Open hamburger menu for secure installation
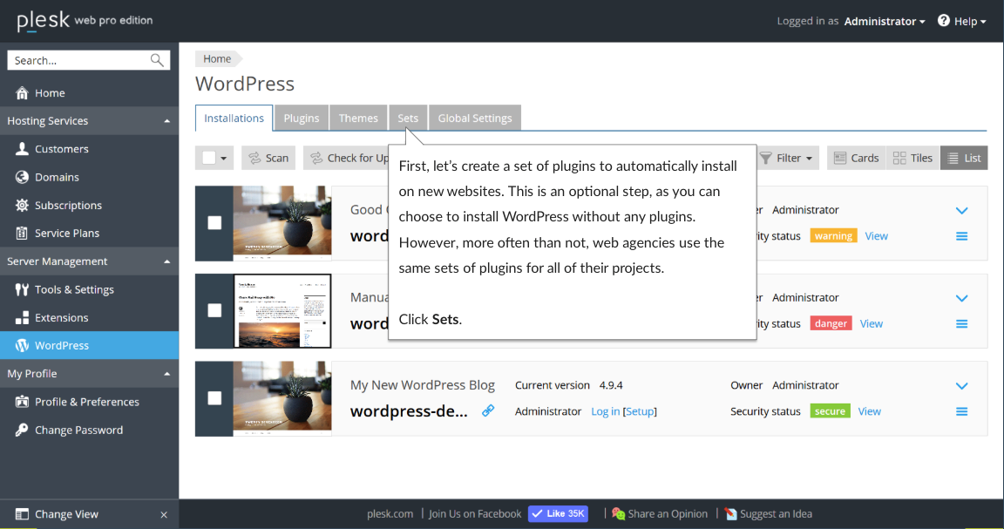Viewport: 1004px width, 529px height. pos(962,412)
